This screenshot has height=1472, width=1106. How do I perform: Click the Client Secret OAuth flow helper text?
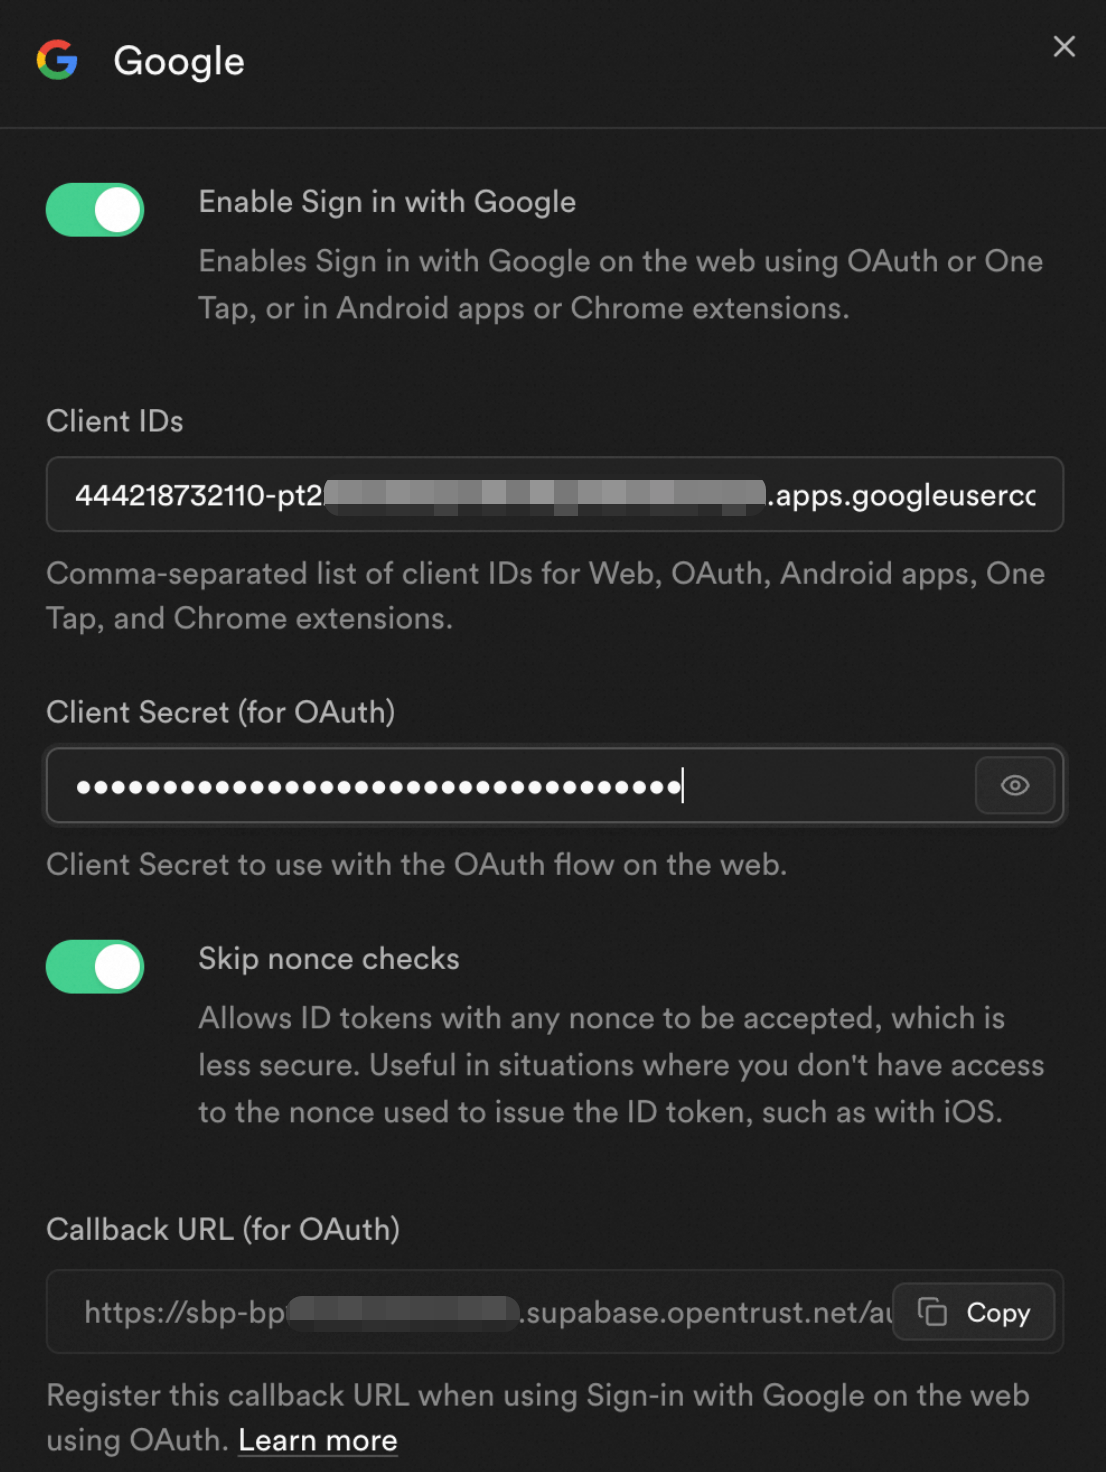click(416, 864)
